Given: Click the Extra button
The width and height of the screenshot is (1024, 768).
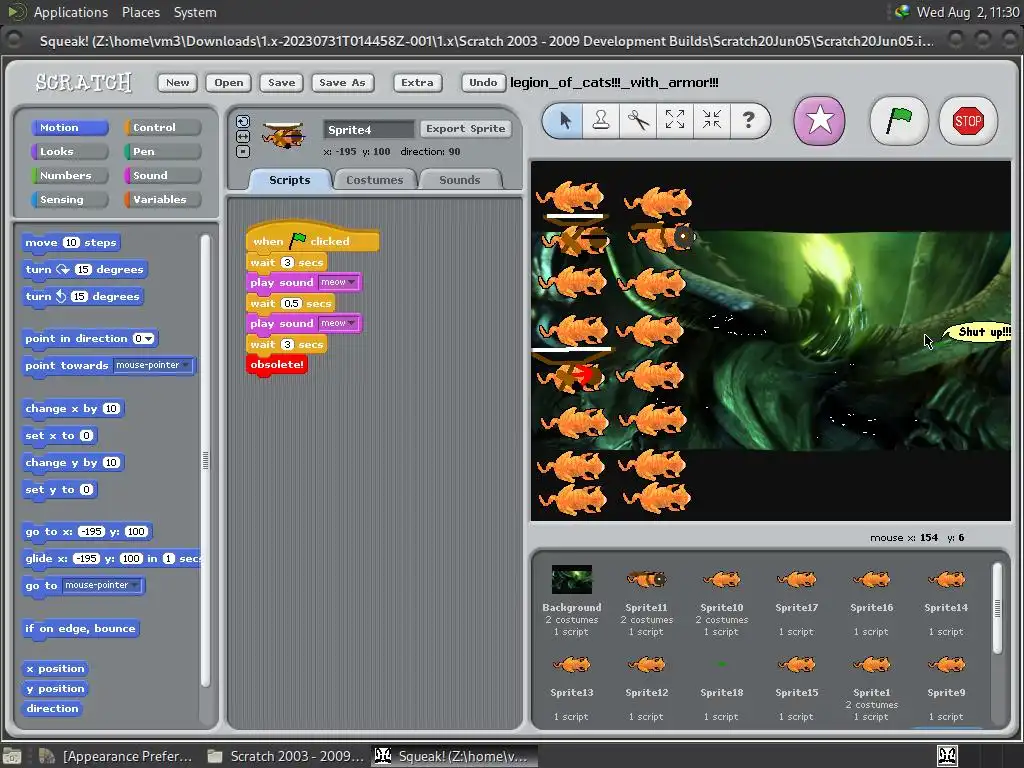Looking at the screenshot, I should [x=417, y=82].
